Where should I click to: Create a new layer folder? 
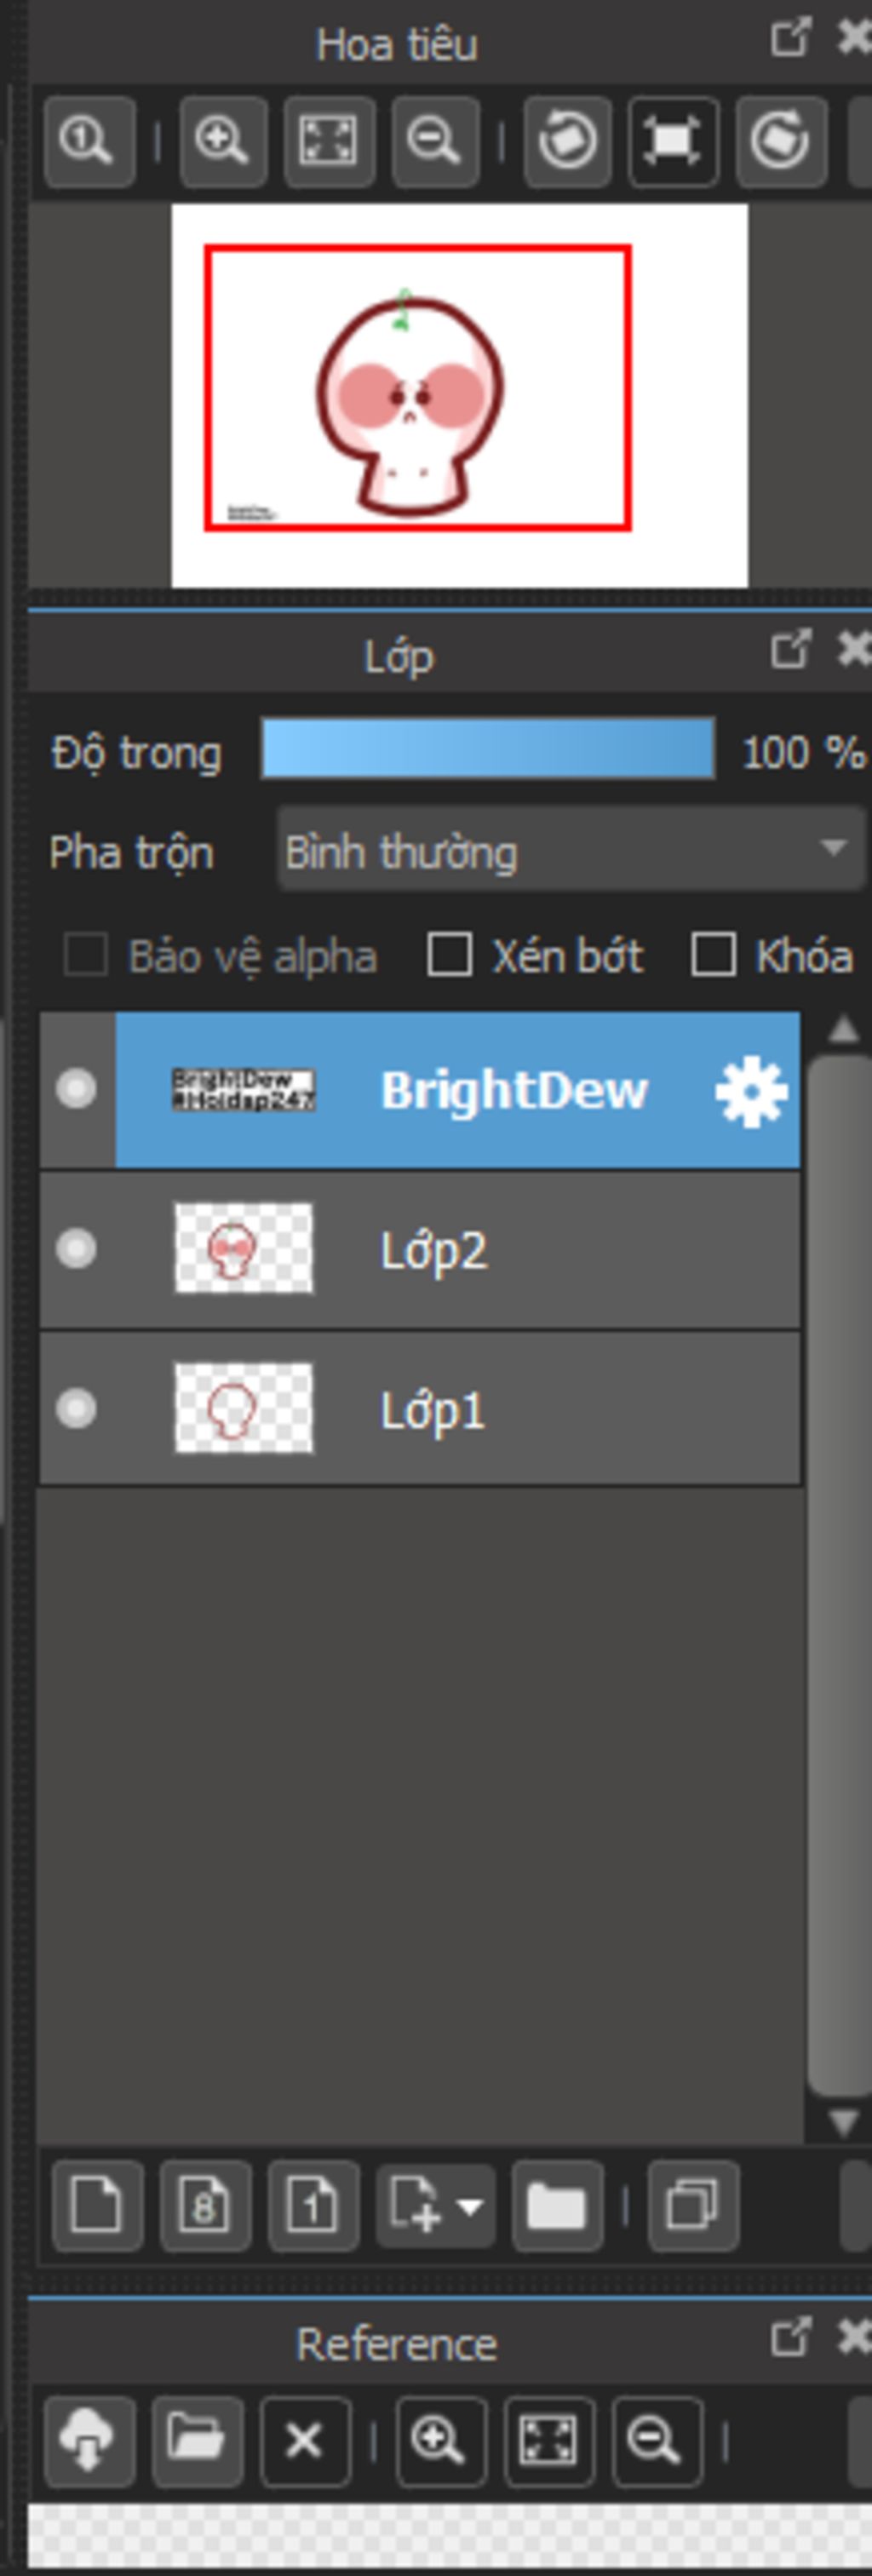(x=556, y=2204)
